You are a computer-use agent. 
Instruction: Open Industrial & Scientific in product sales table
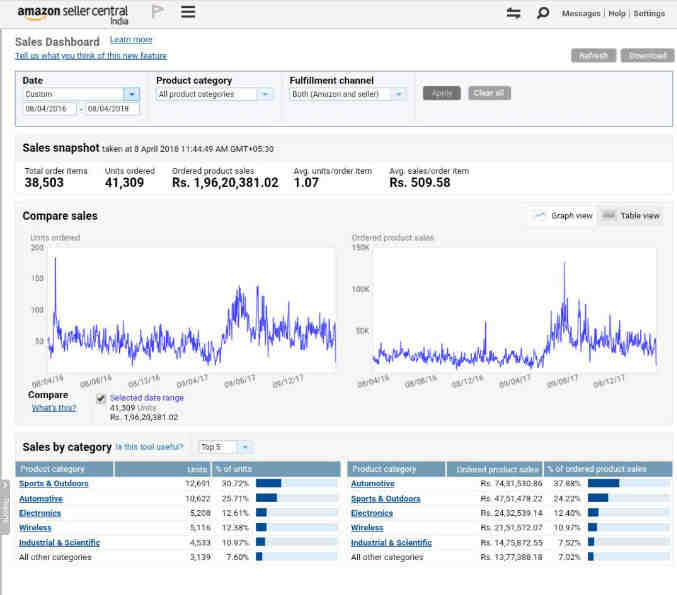pyautogui.click(x=391, y=542)
